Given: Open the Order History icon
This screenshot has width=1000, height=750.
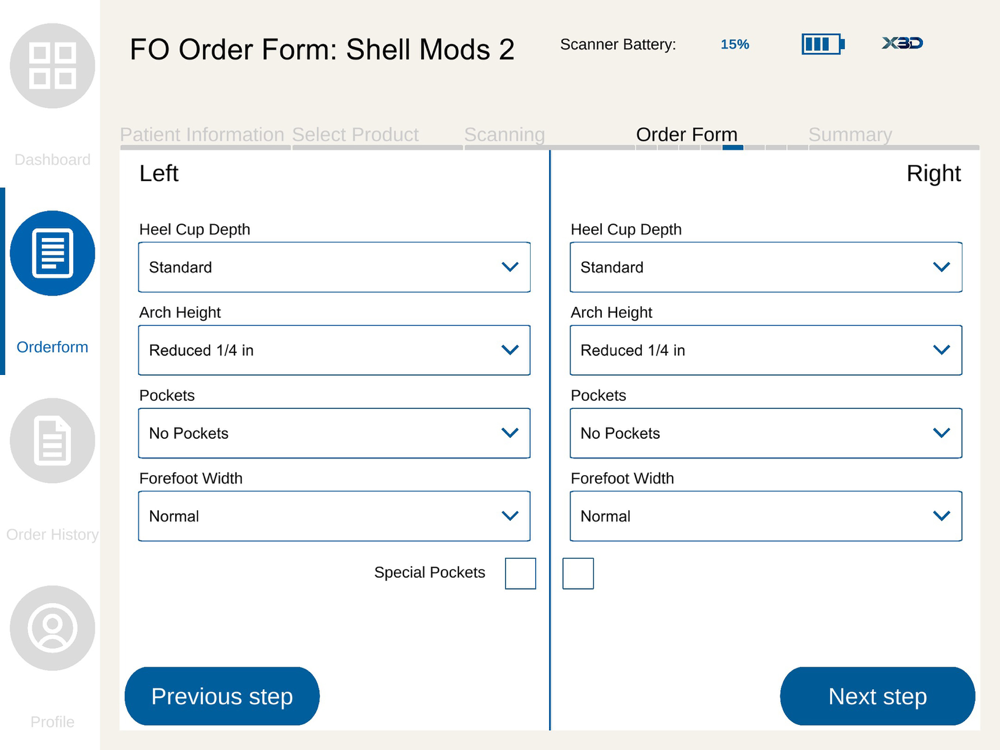Looking at the screenshot, I should (x=53, y=441).
